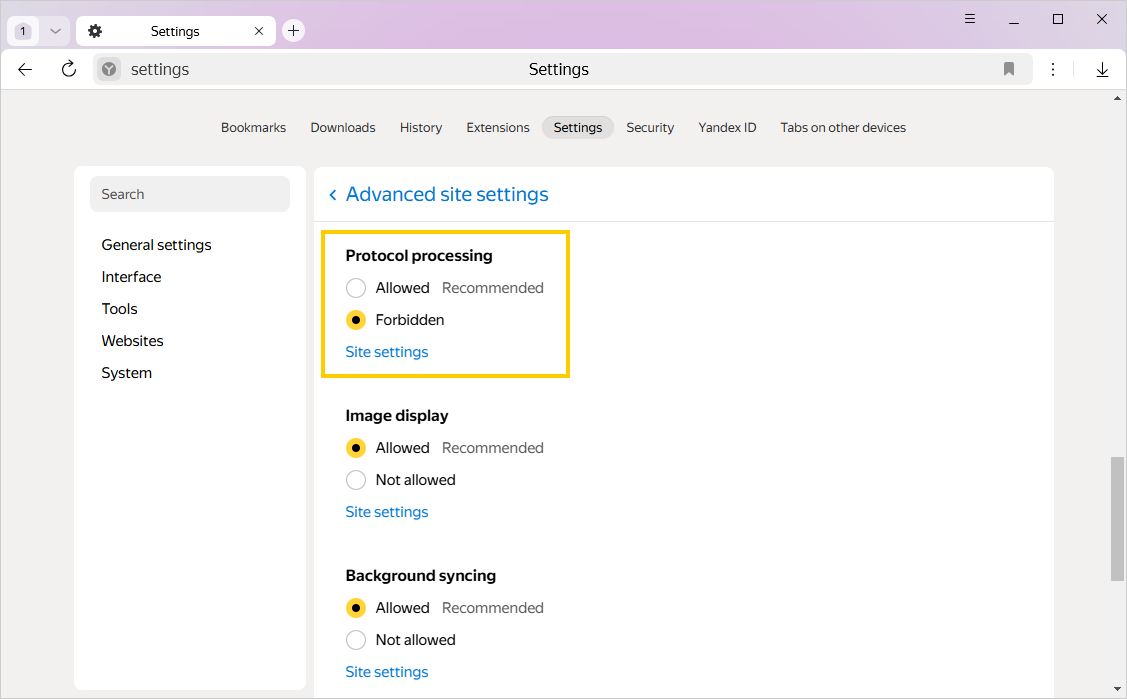Open a new tab with plus button

[293, 31]
